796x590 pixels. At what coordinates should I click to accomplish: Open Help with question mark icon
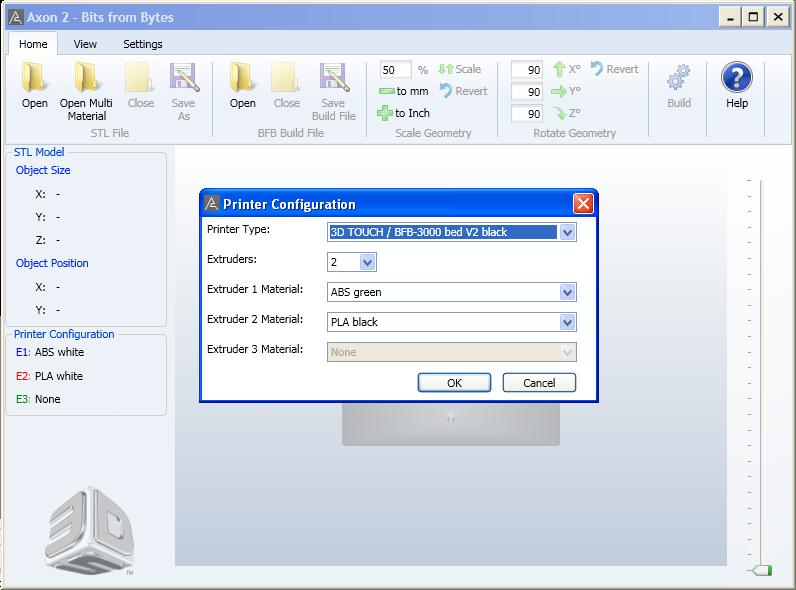click(x=737, y=78)
